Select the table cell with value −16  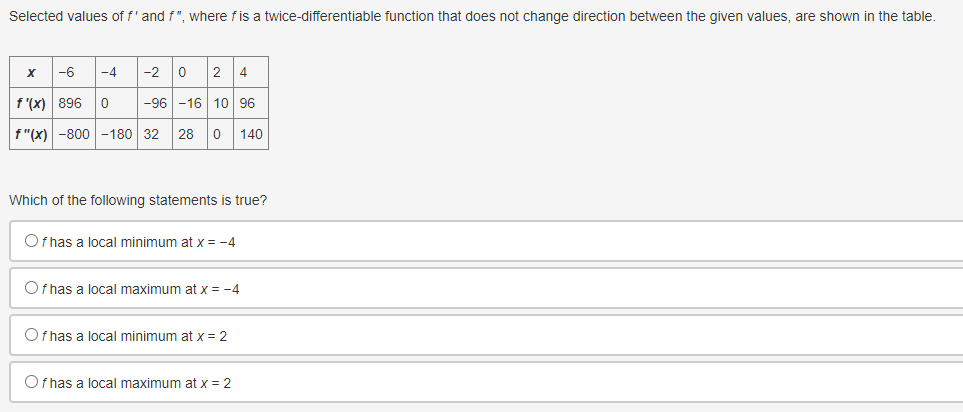point(190,103)
